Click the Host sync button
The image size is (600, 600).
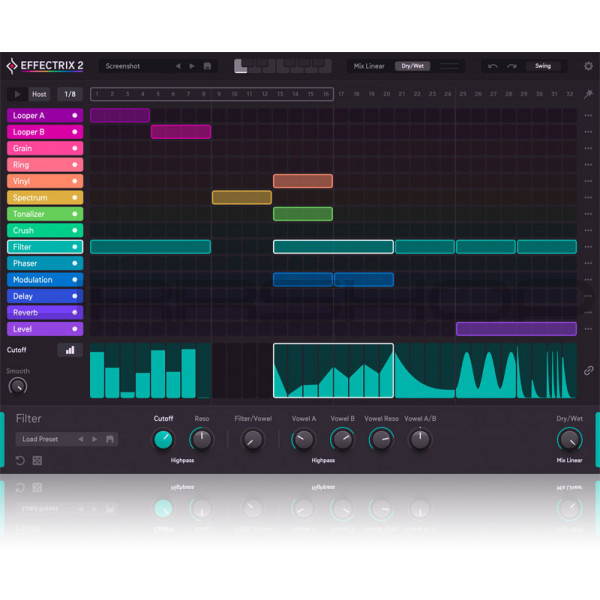(x=39, y=94)
